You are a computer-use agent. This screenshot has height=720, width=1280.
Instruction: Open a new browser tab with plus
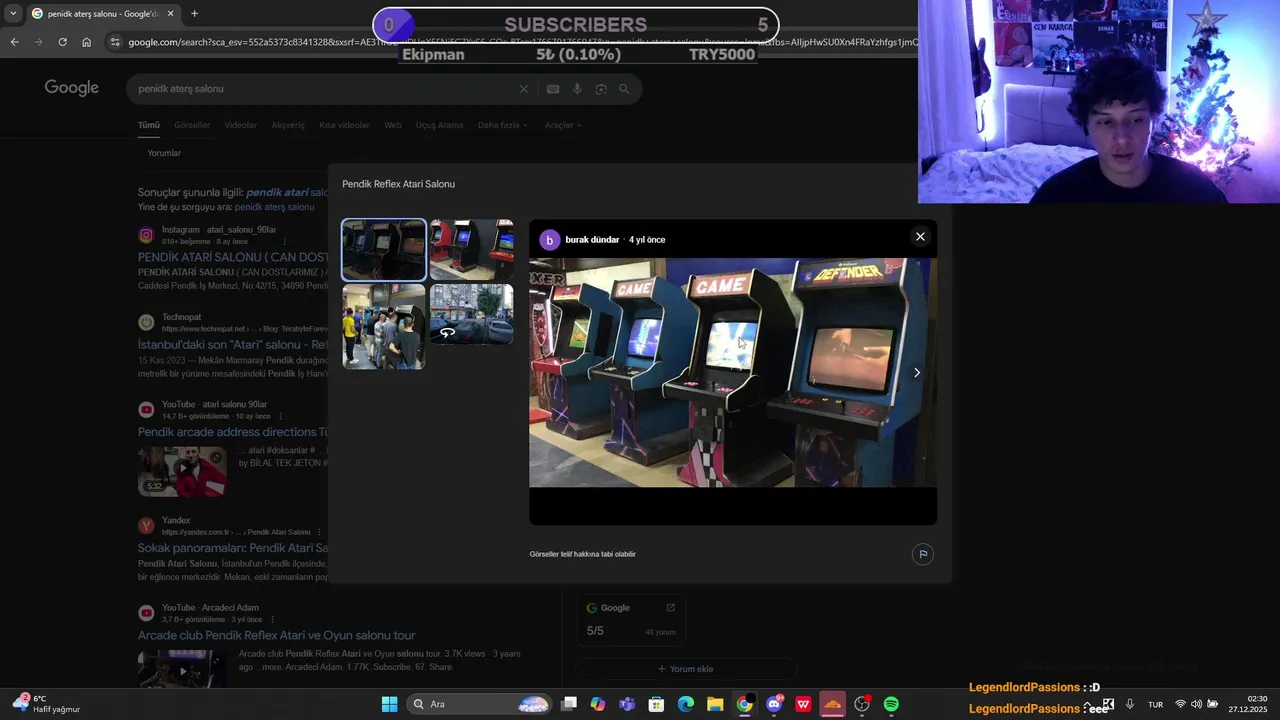point(194,14)
